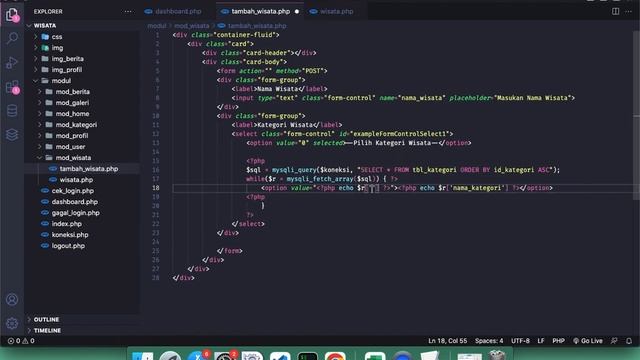
Task: Open the Extensions view
Action: (12, 87)
